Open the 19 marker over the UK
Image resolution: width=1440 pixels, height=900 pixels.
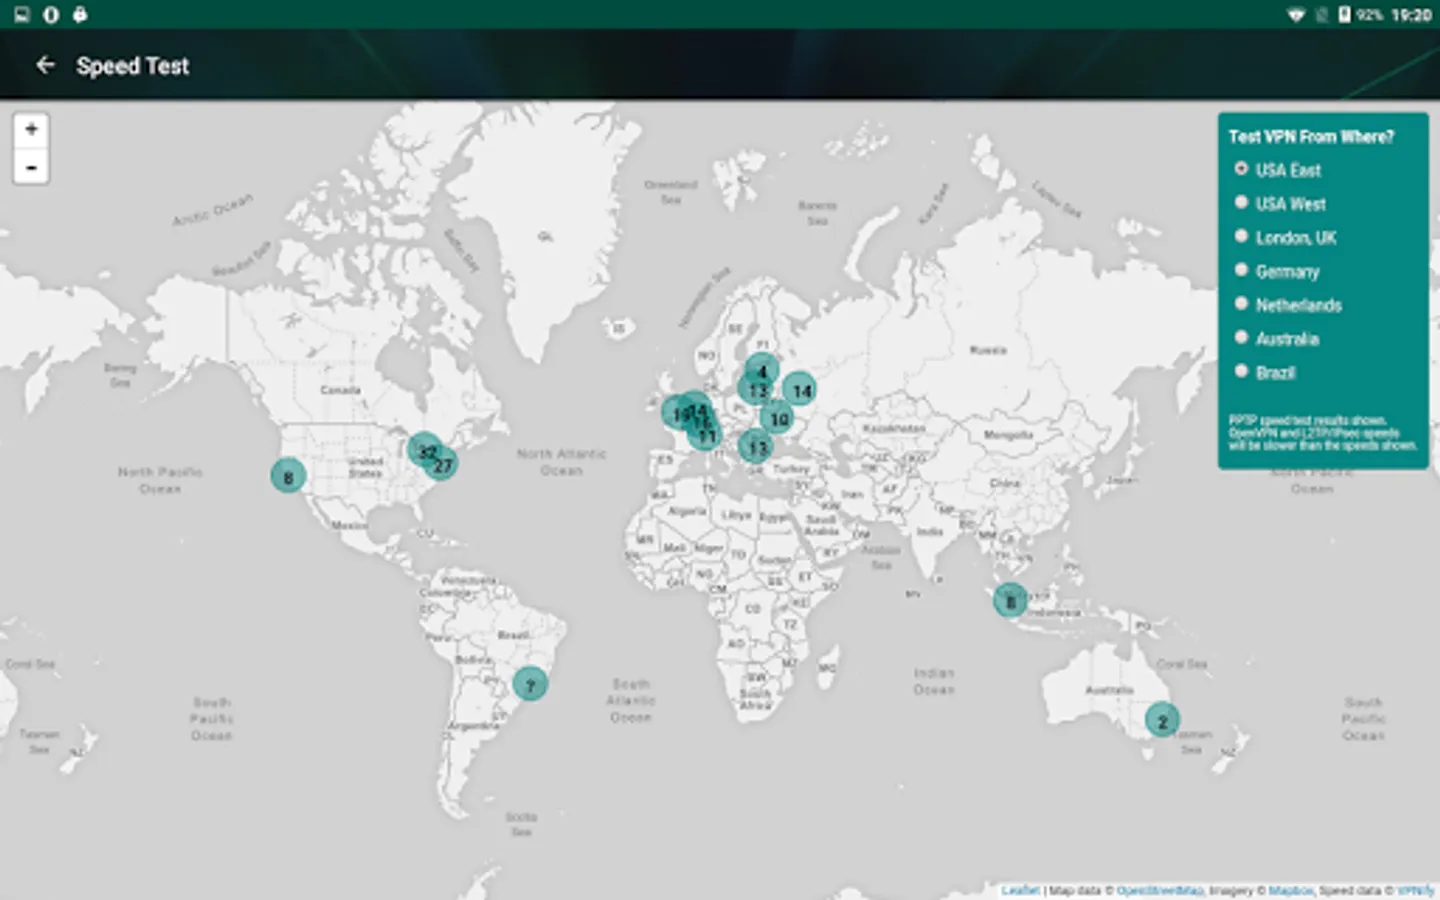click(x=677, y=413)
